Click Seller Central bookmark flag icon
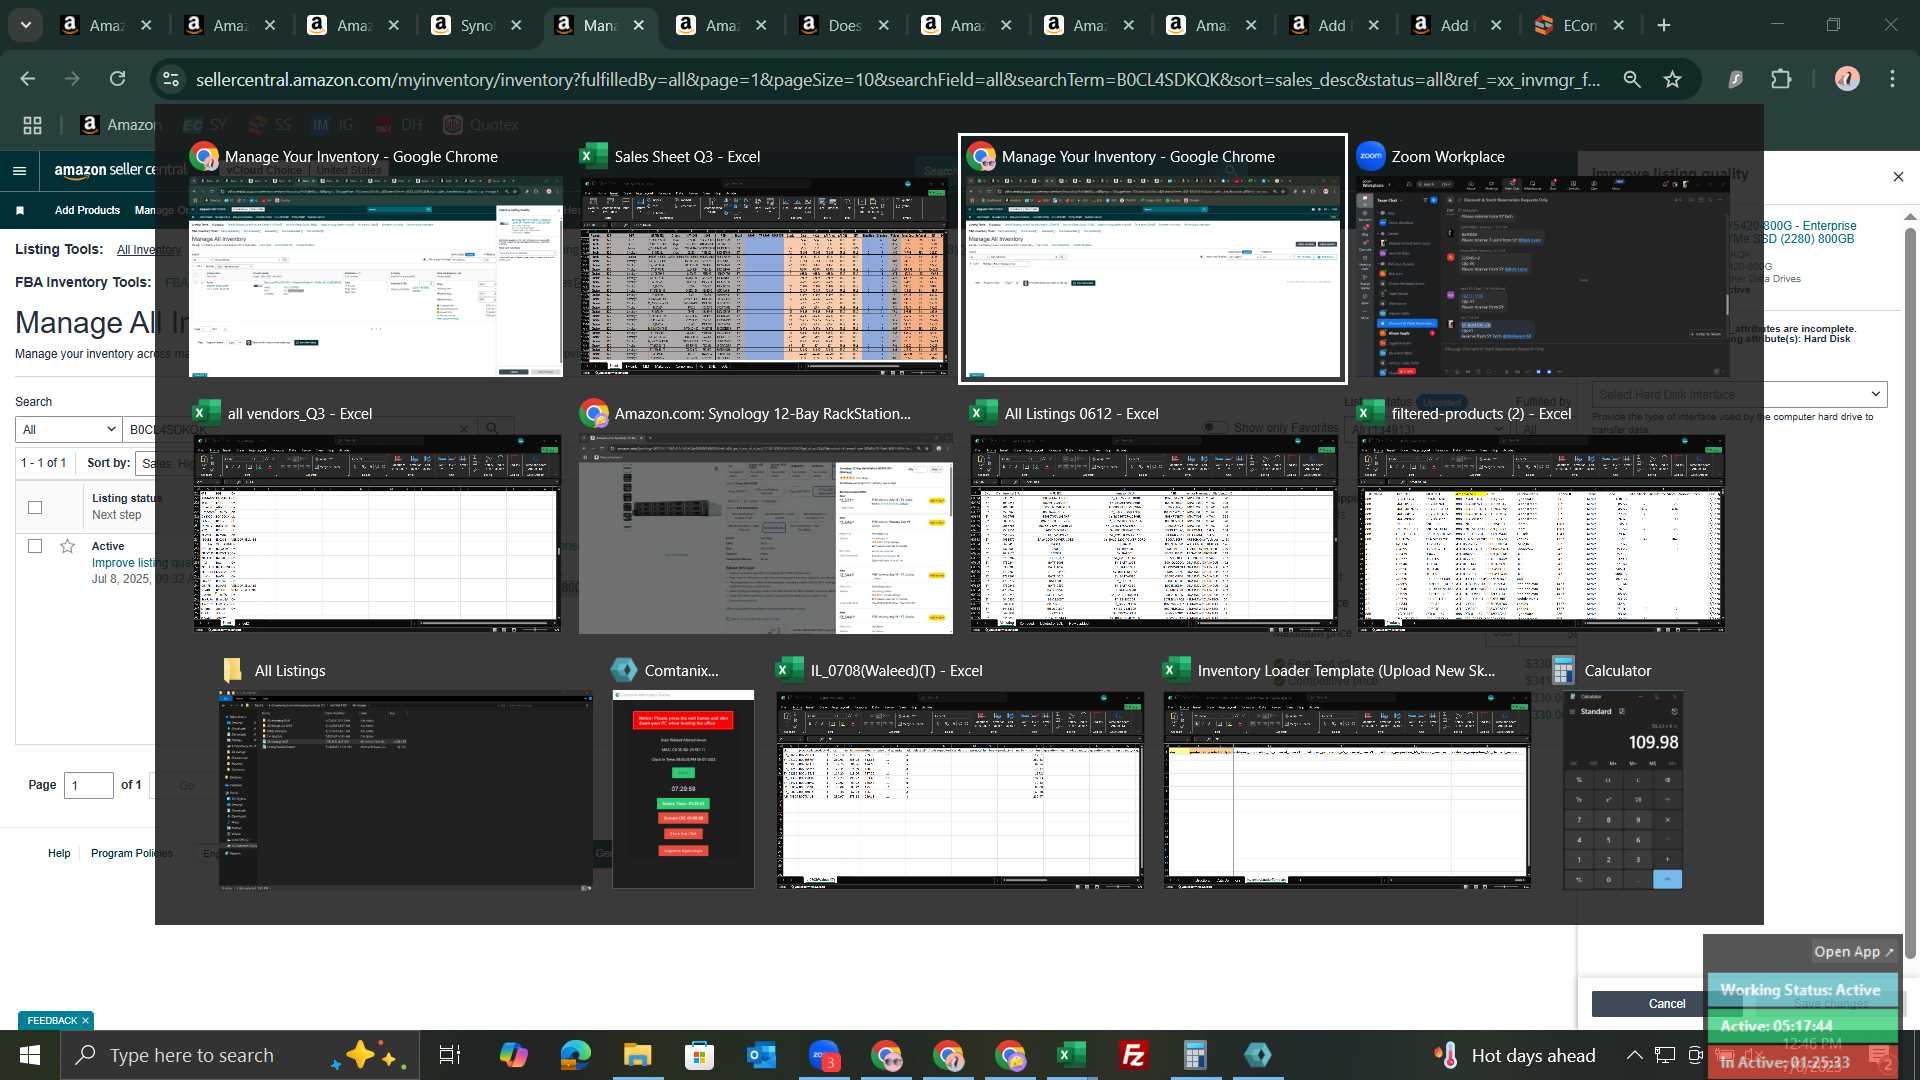 point(20,210)
